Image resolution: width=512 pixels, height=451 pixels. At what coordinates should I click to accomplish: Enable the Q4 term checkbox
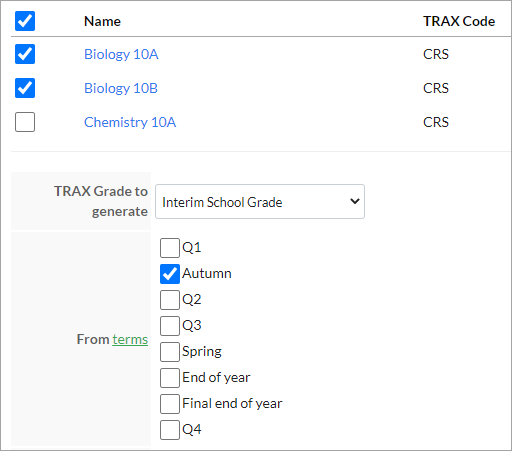tap(170, 430)
